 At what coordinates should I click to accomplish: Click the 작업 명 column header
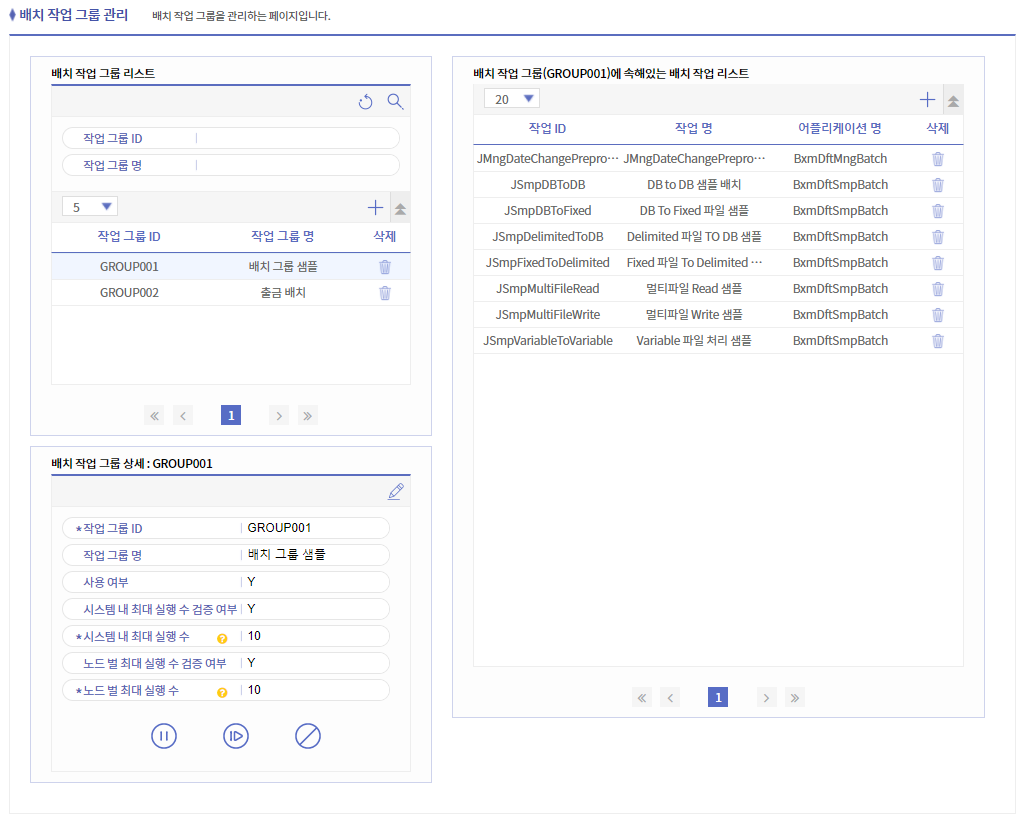[694, 129]
